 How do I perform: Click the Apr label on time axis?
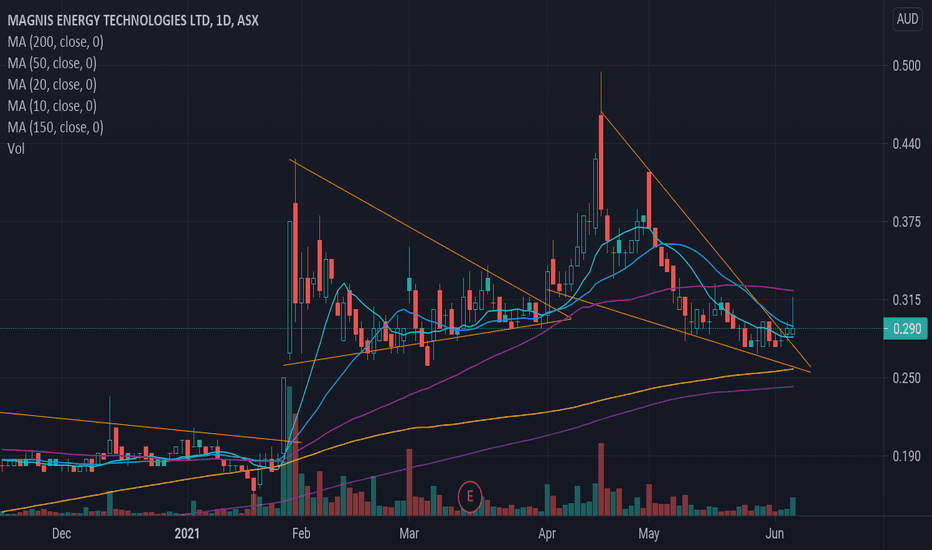(x=547, y=533)
